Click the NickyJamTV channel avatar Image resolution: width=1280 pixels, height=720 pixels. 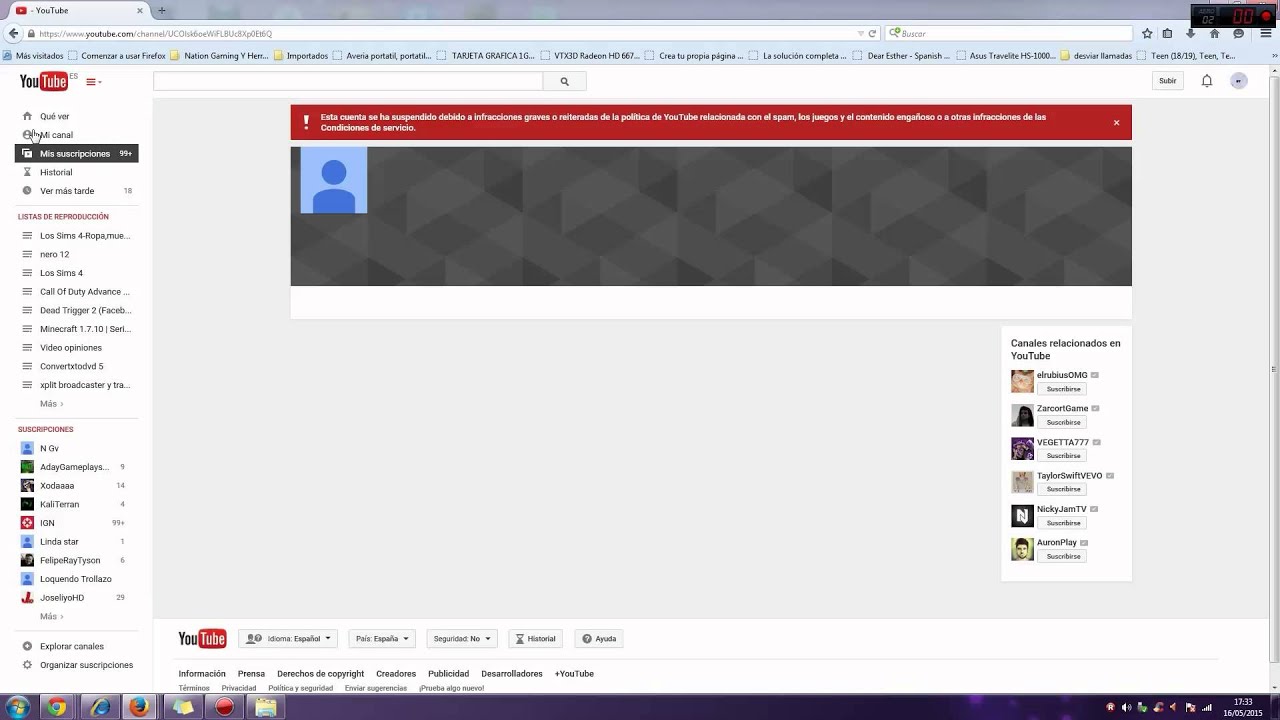coord(1022,515)
